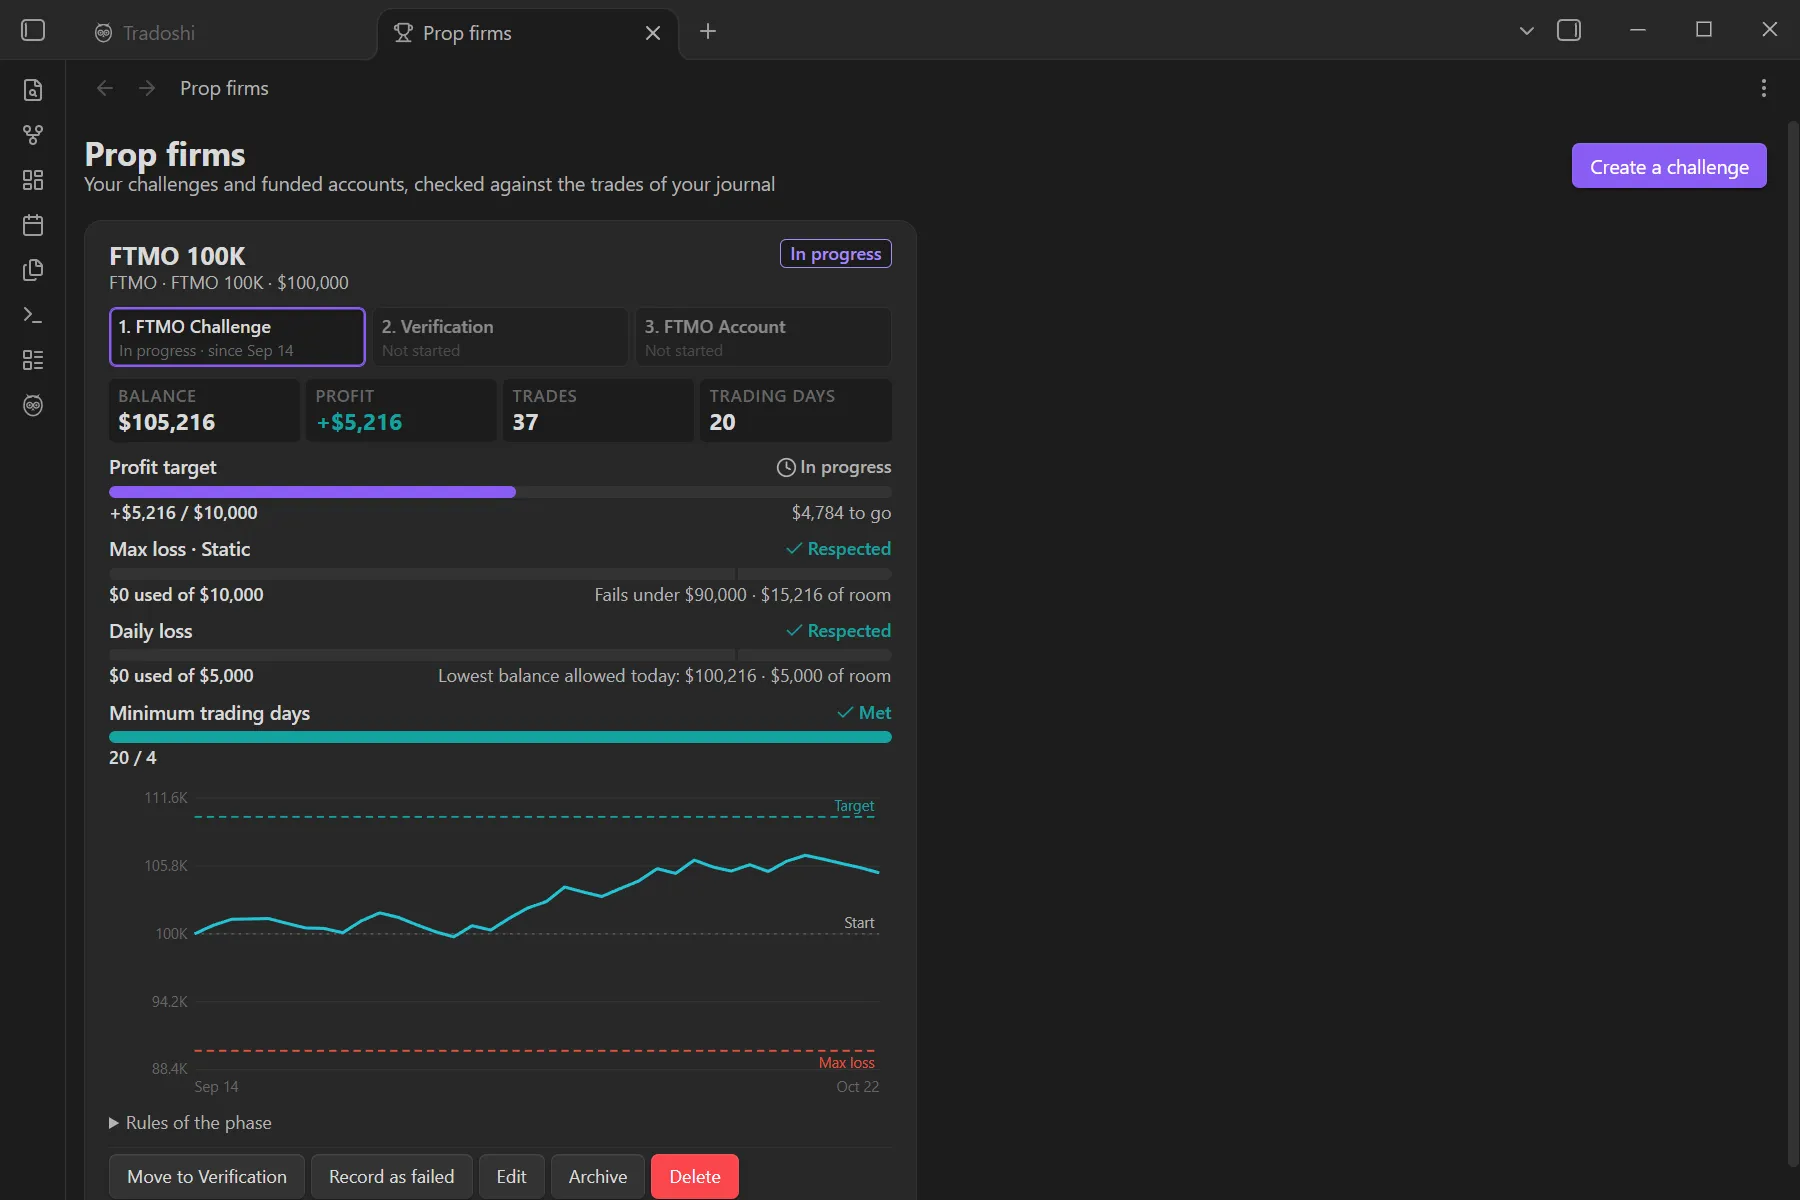Delete the FTMO 100K challenge
The width and height of the screenshot is (1800, 1200).
[x=695, y=1177]
